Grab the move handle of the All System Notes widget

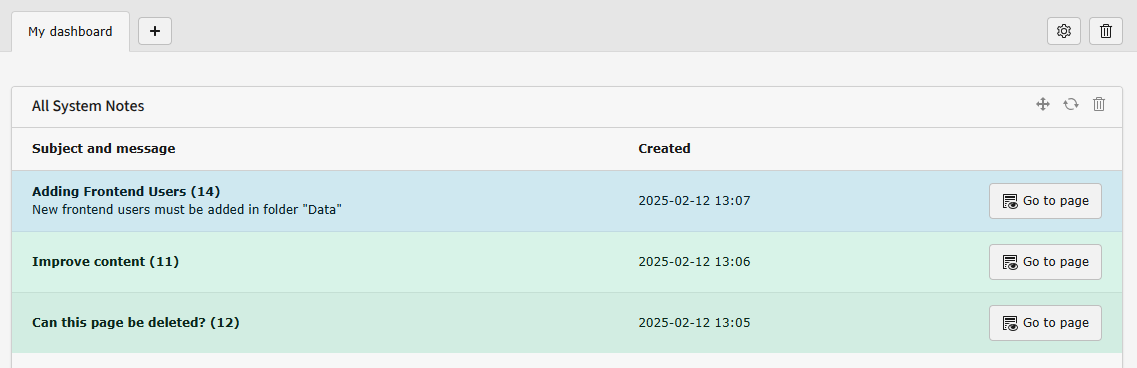[1043, 105]
